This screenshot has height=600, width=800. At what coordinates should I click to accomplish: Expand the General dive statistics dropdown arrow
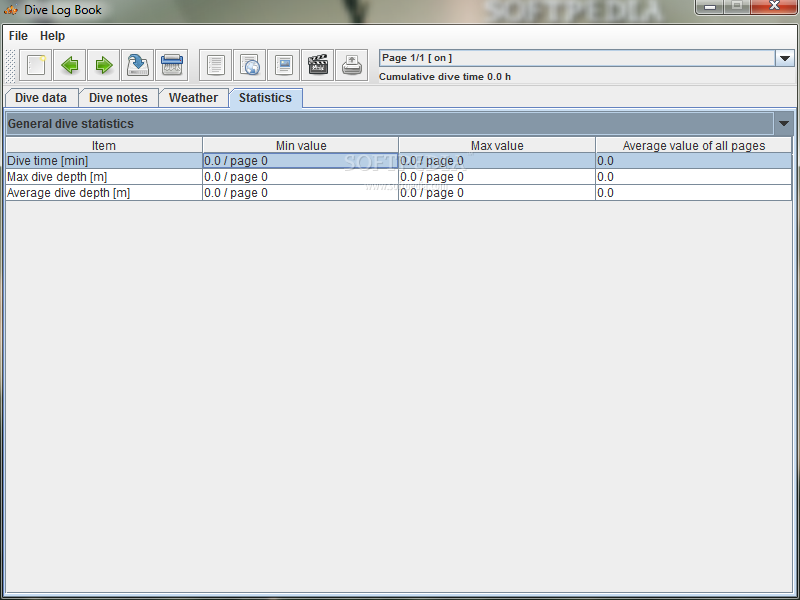pos(784,123)
